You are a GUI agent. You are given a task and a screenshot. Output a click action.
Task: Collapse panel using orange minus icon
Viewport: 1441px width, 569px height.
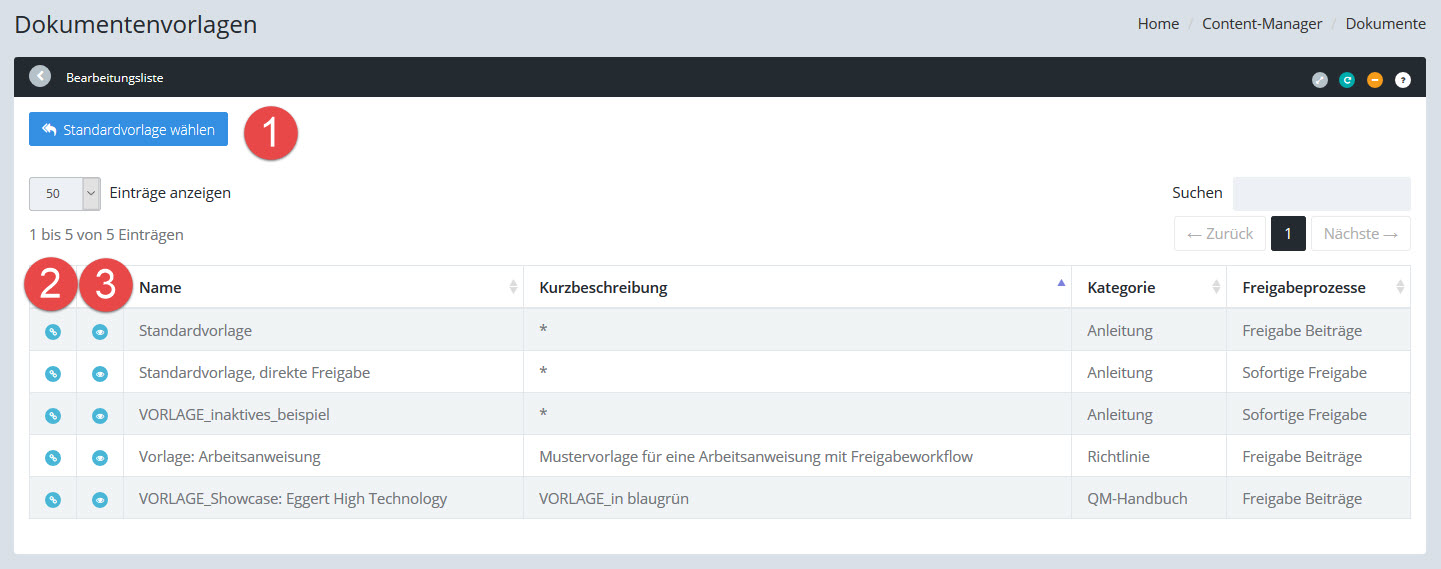1375,80
